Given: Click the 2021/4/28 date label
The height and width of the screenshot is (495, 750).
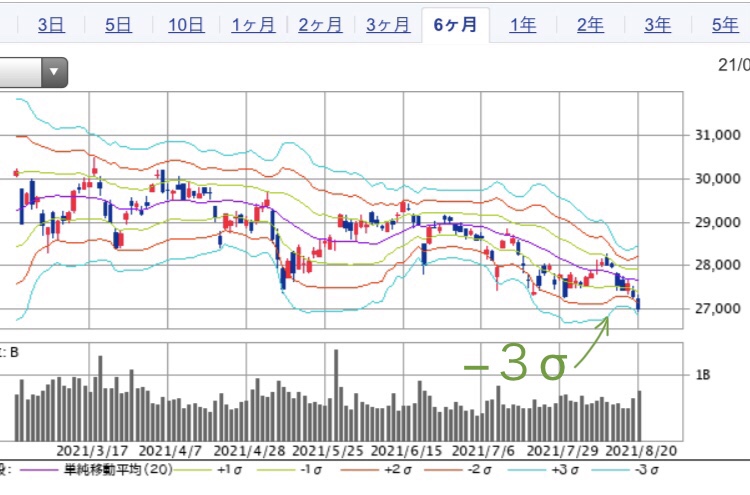Looking at the screenshot, I should pyautogui.click(x=249, y=451).
